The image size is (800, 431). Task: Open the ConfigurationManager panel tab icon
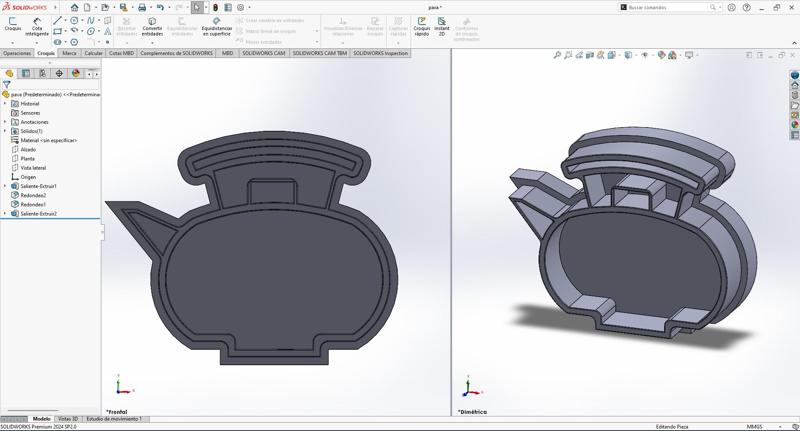[42, 73]
